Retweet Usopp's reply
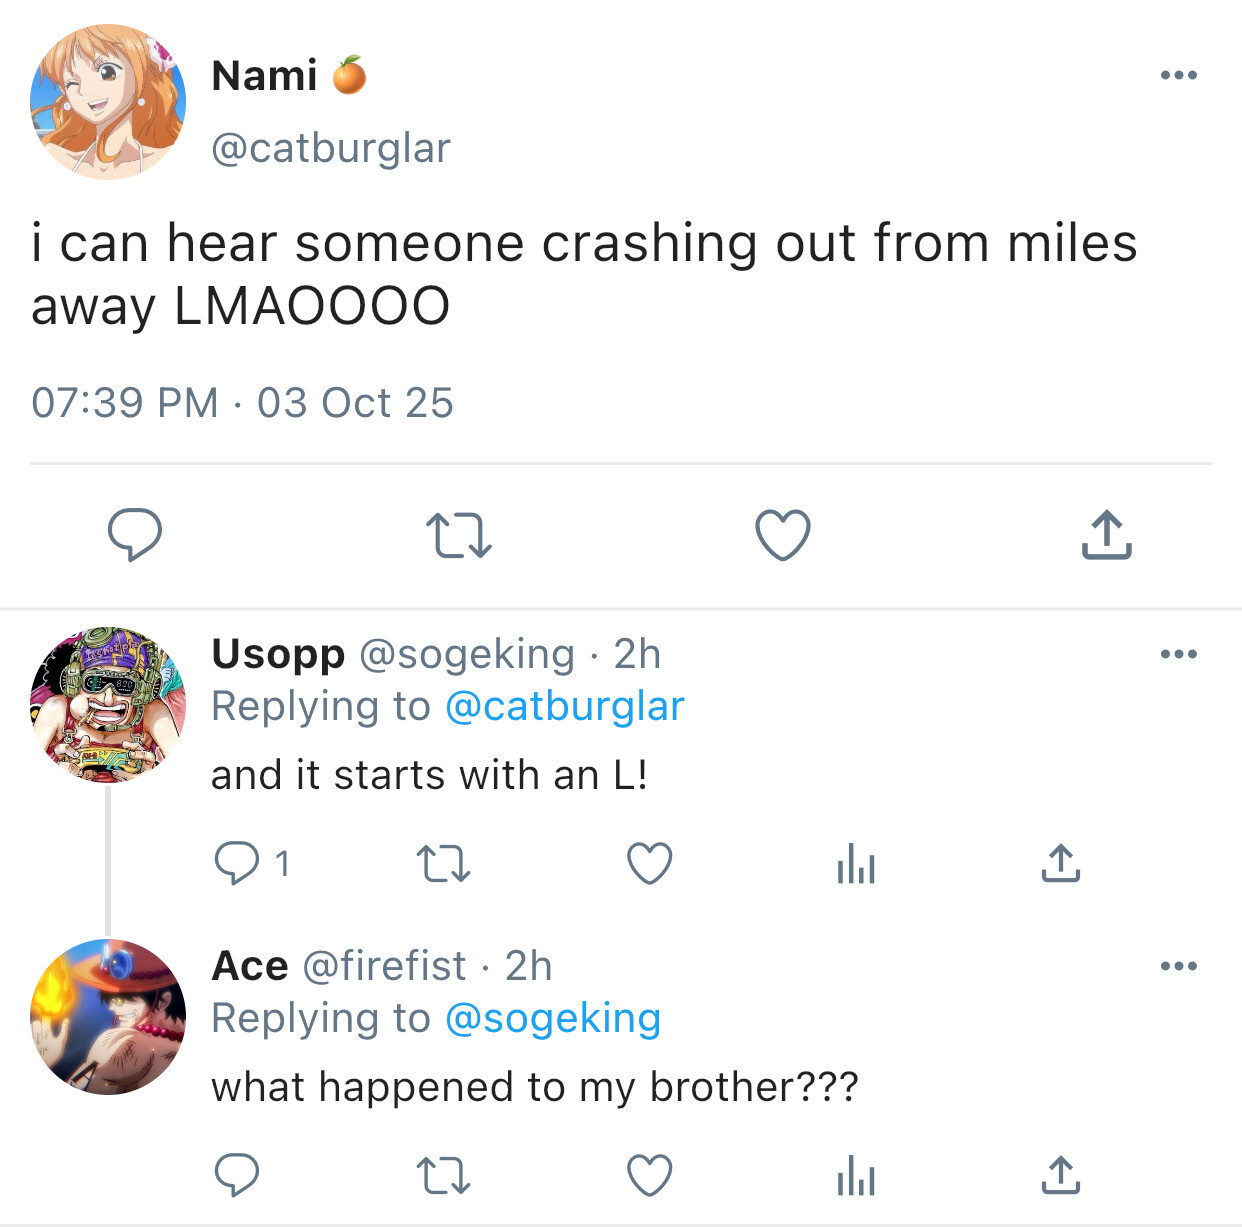The image size is (1242, 1227). tap(443, 864)
